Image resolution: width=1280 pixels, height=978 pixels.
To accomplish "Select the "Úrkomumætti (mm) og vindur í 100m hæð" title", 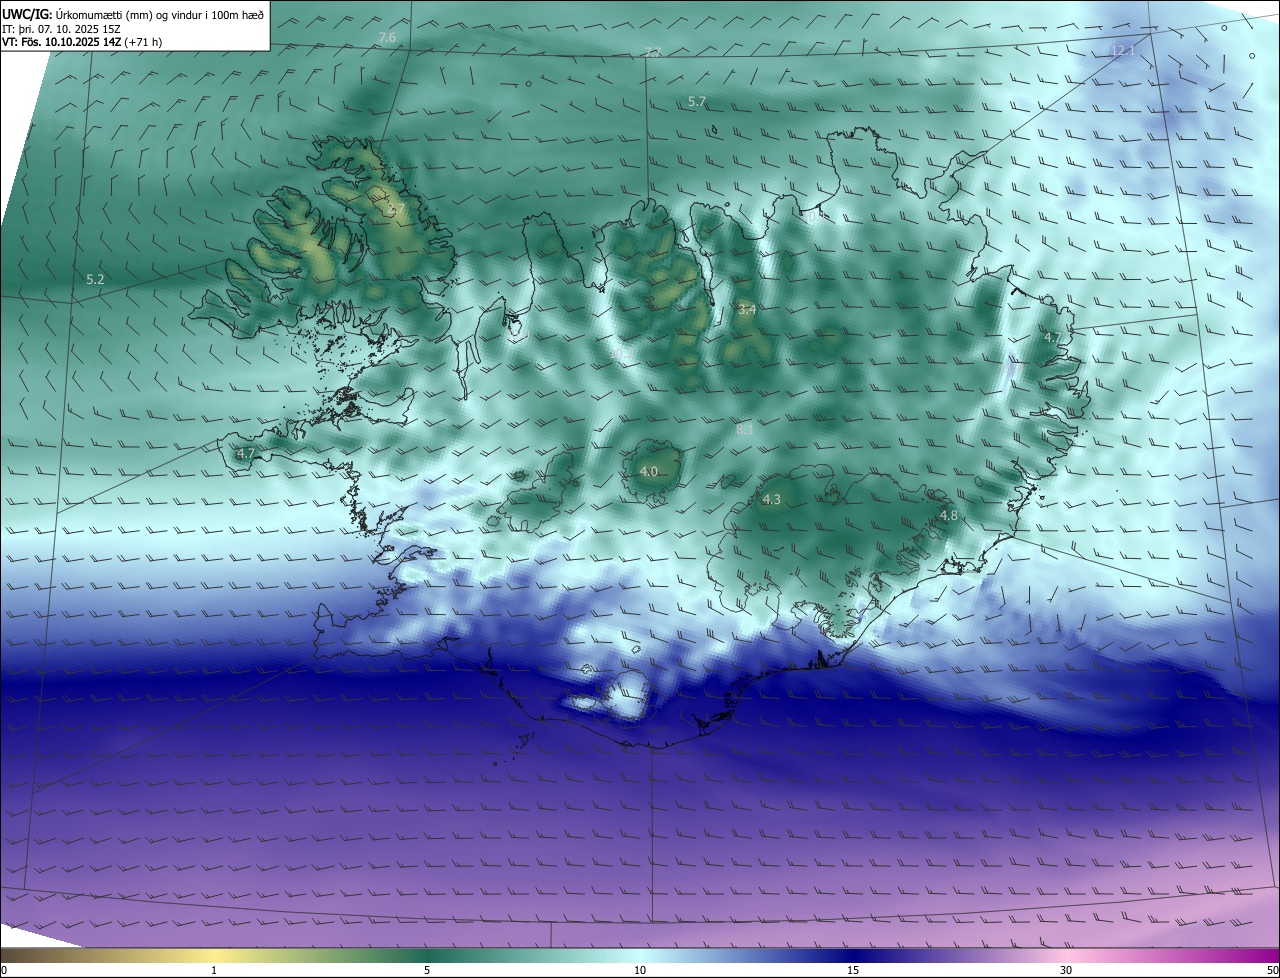I will [x=160, y=14].
